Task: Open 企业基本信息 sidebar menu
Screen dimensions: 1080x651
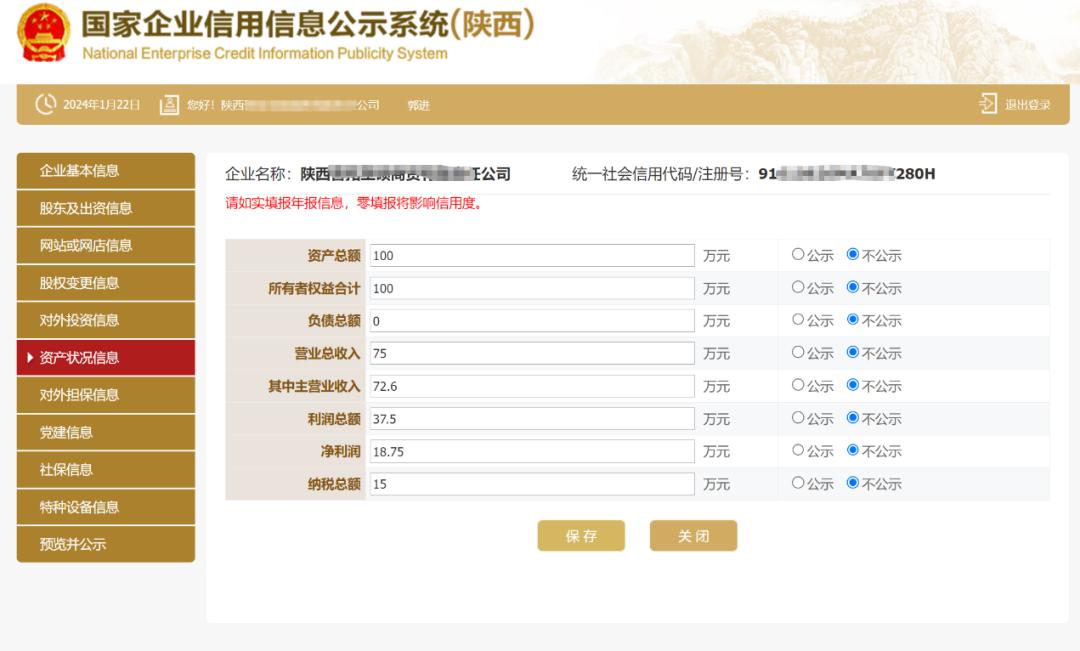Action: [106, 171]
